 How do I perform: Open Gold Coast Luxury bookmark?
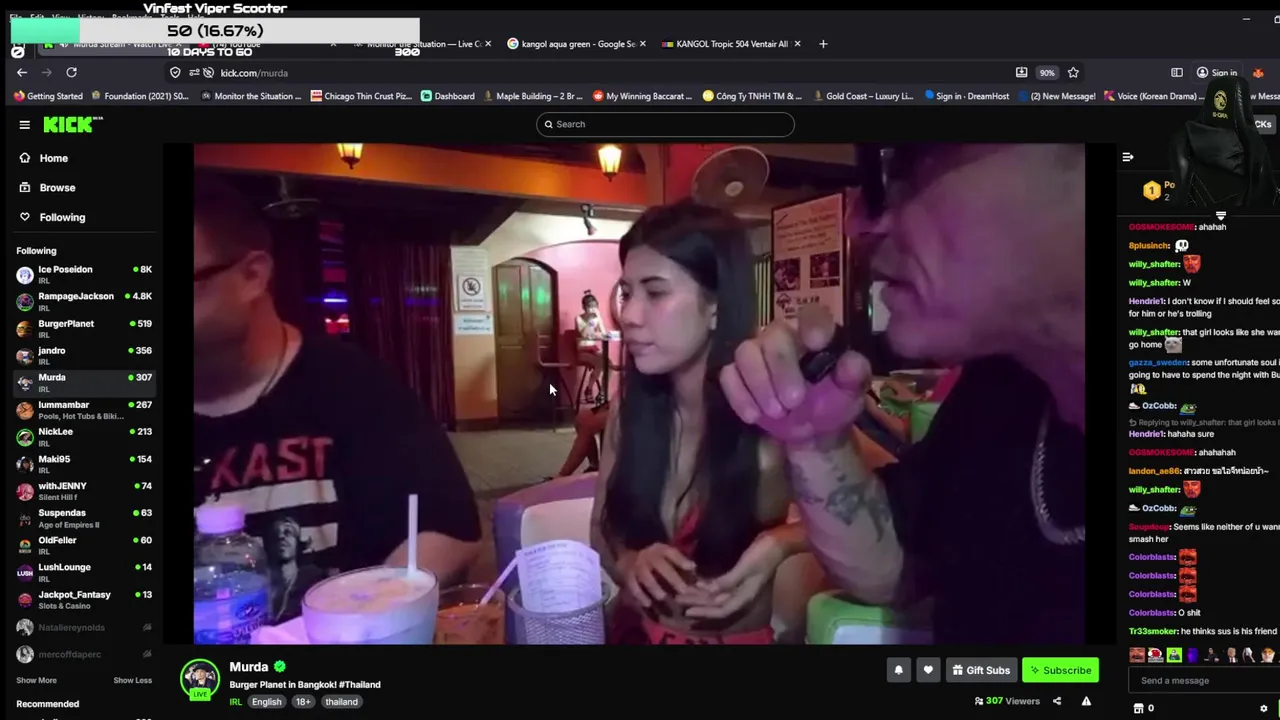862,96
